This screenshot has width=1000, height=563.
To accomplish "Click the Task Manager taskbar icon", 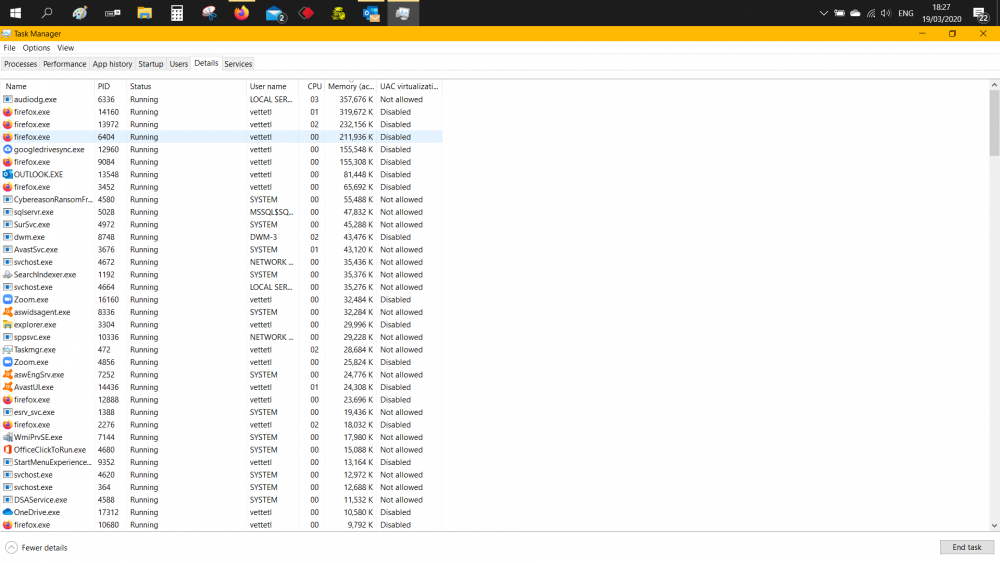I will (x=402, y=13).
